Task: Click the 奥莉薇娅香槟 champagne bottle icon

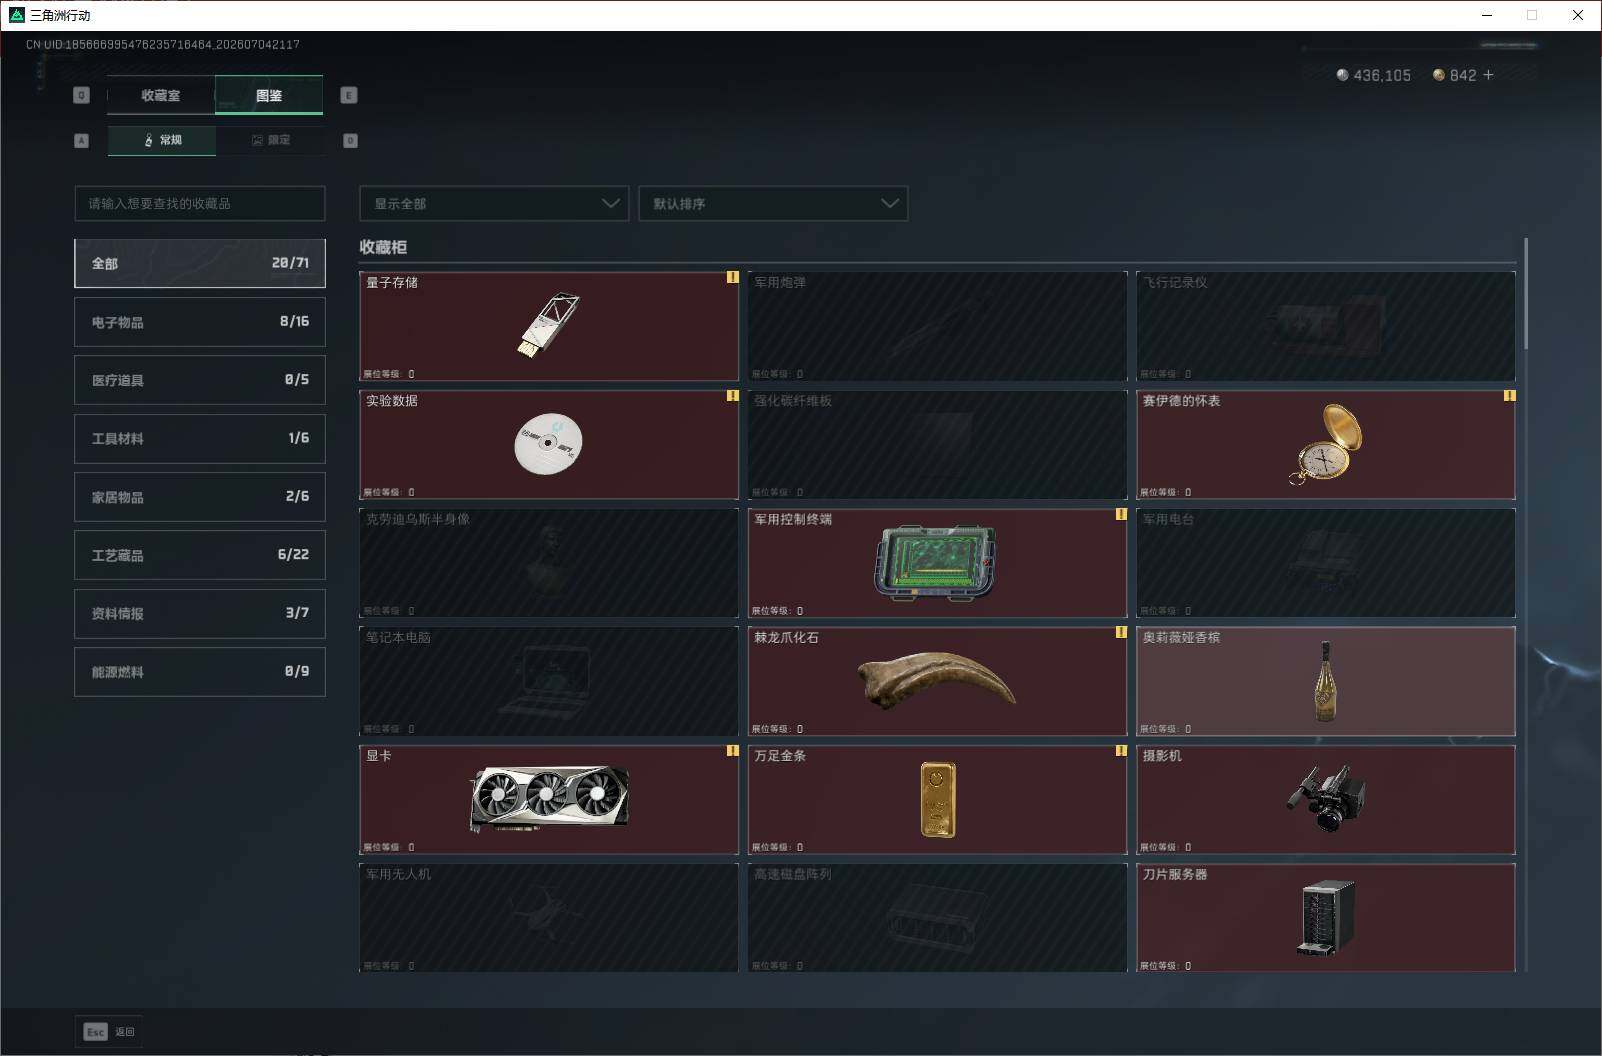Action: 1326,681
